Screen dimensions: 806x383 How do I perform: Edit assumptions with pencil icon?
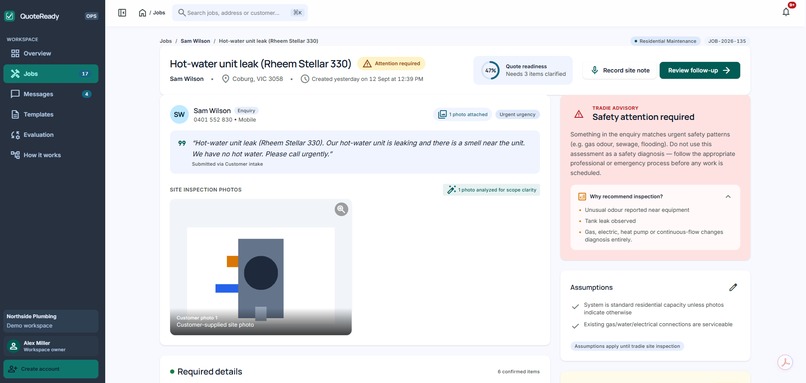pos(733,287)
